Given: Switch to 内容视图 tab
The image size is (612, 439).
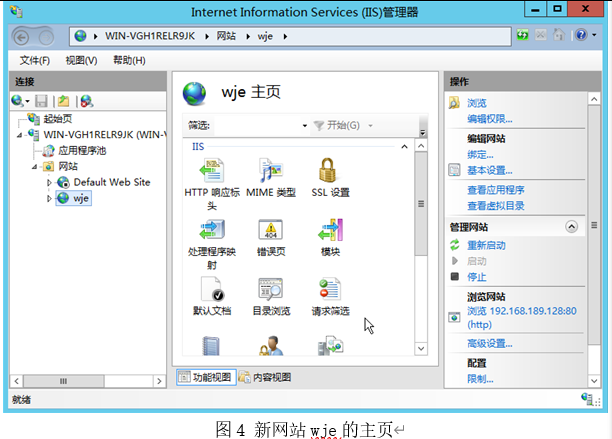Looking at the screenshot, I should pos(265,377).
